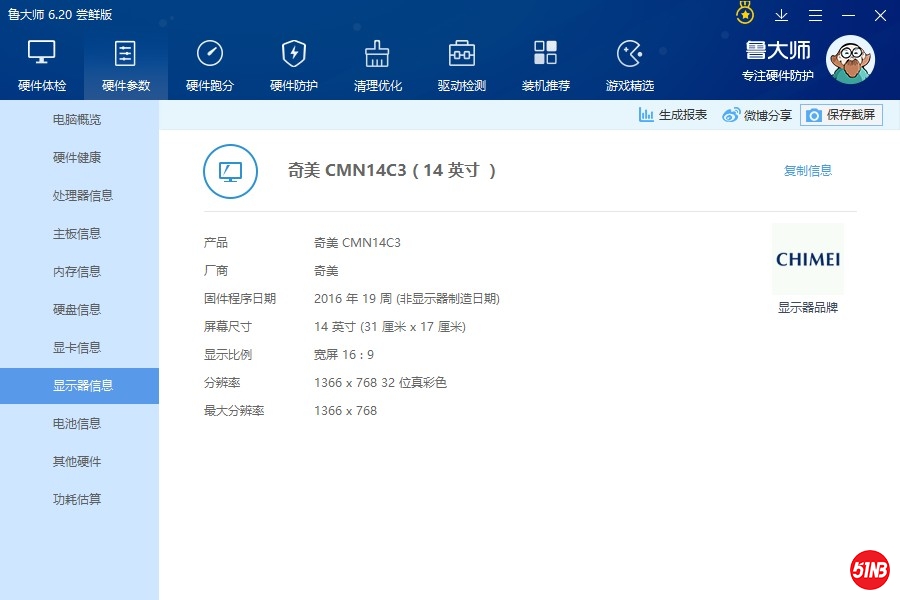Click the 清理优化 cleanup broom icon

377,54
